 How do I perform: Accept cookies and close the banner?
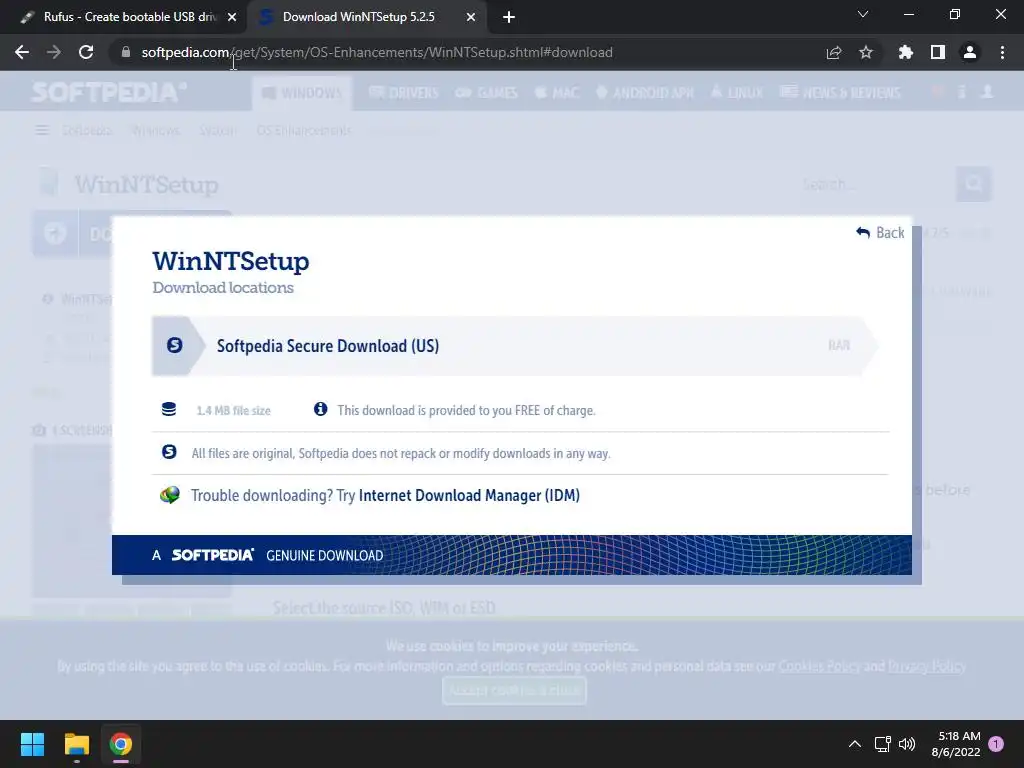point(515,690)
